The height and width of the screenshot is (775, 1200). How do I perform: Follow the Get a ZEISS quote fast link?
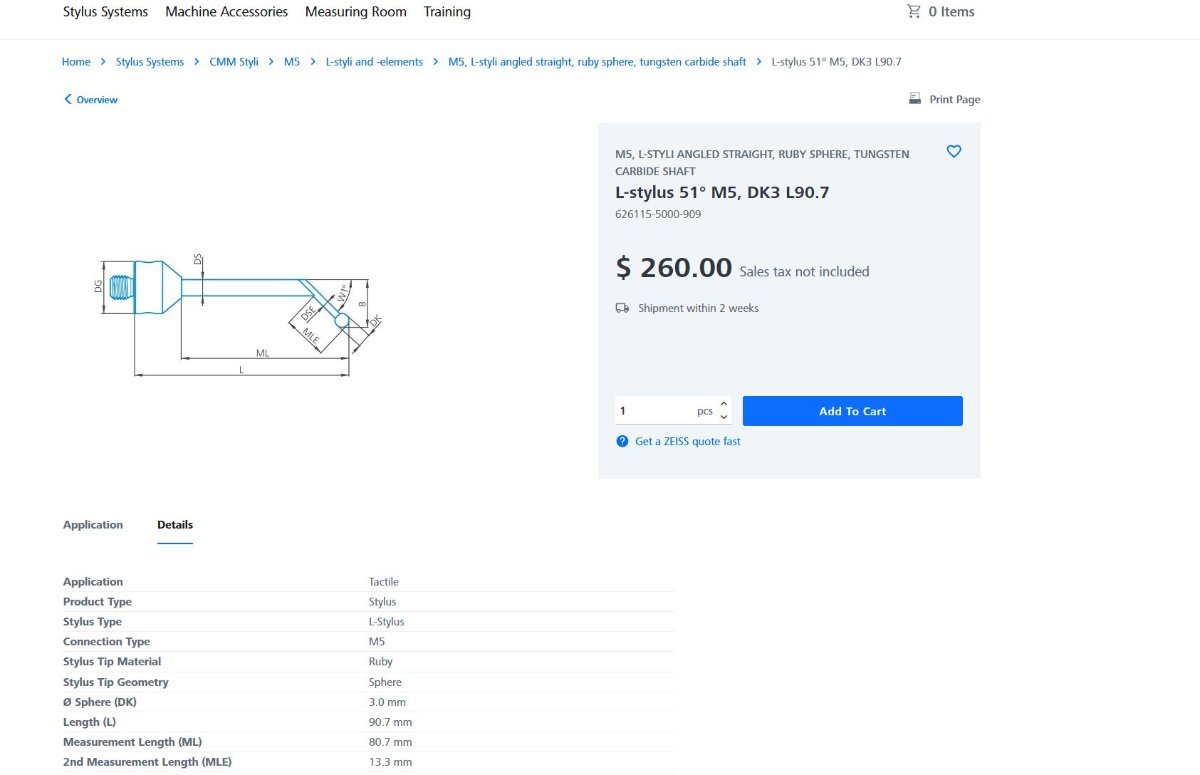(x=688, y=441)
